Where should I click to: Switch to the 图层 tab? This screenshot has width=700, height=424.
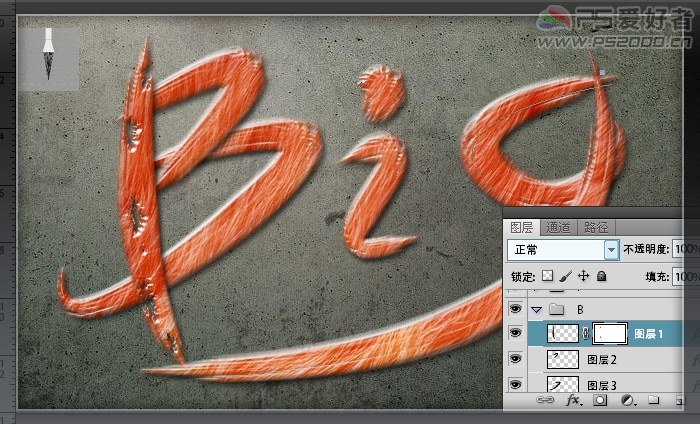coord(521,228)
